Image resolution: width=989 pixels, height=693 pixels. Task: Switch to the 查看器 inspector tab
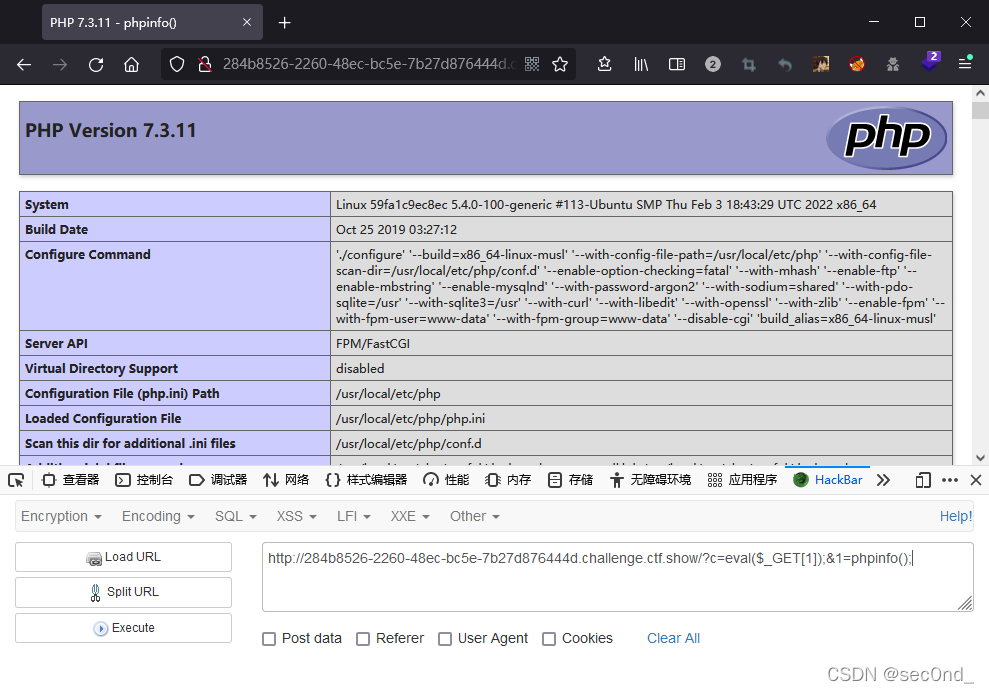pyautogui.click(x=71, y=480)
